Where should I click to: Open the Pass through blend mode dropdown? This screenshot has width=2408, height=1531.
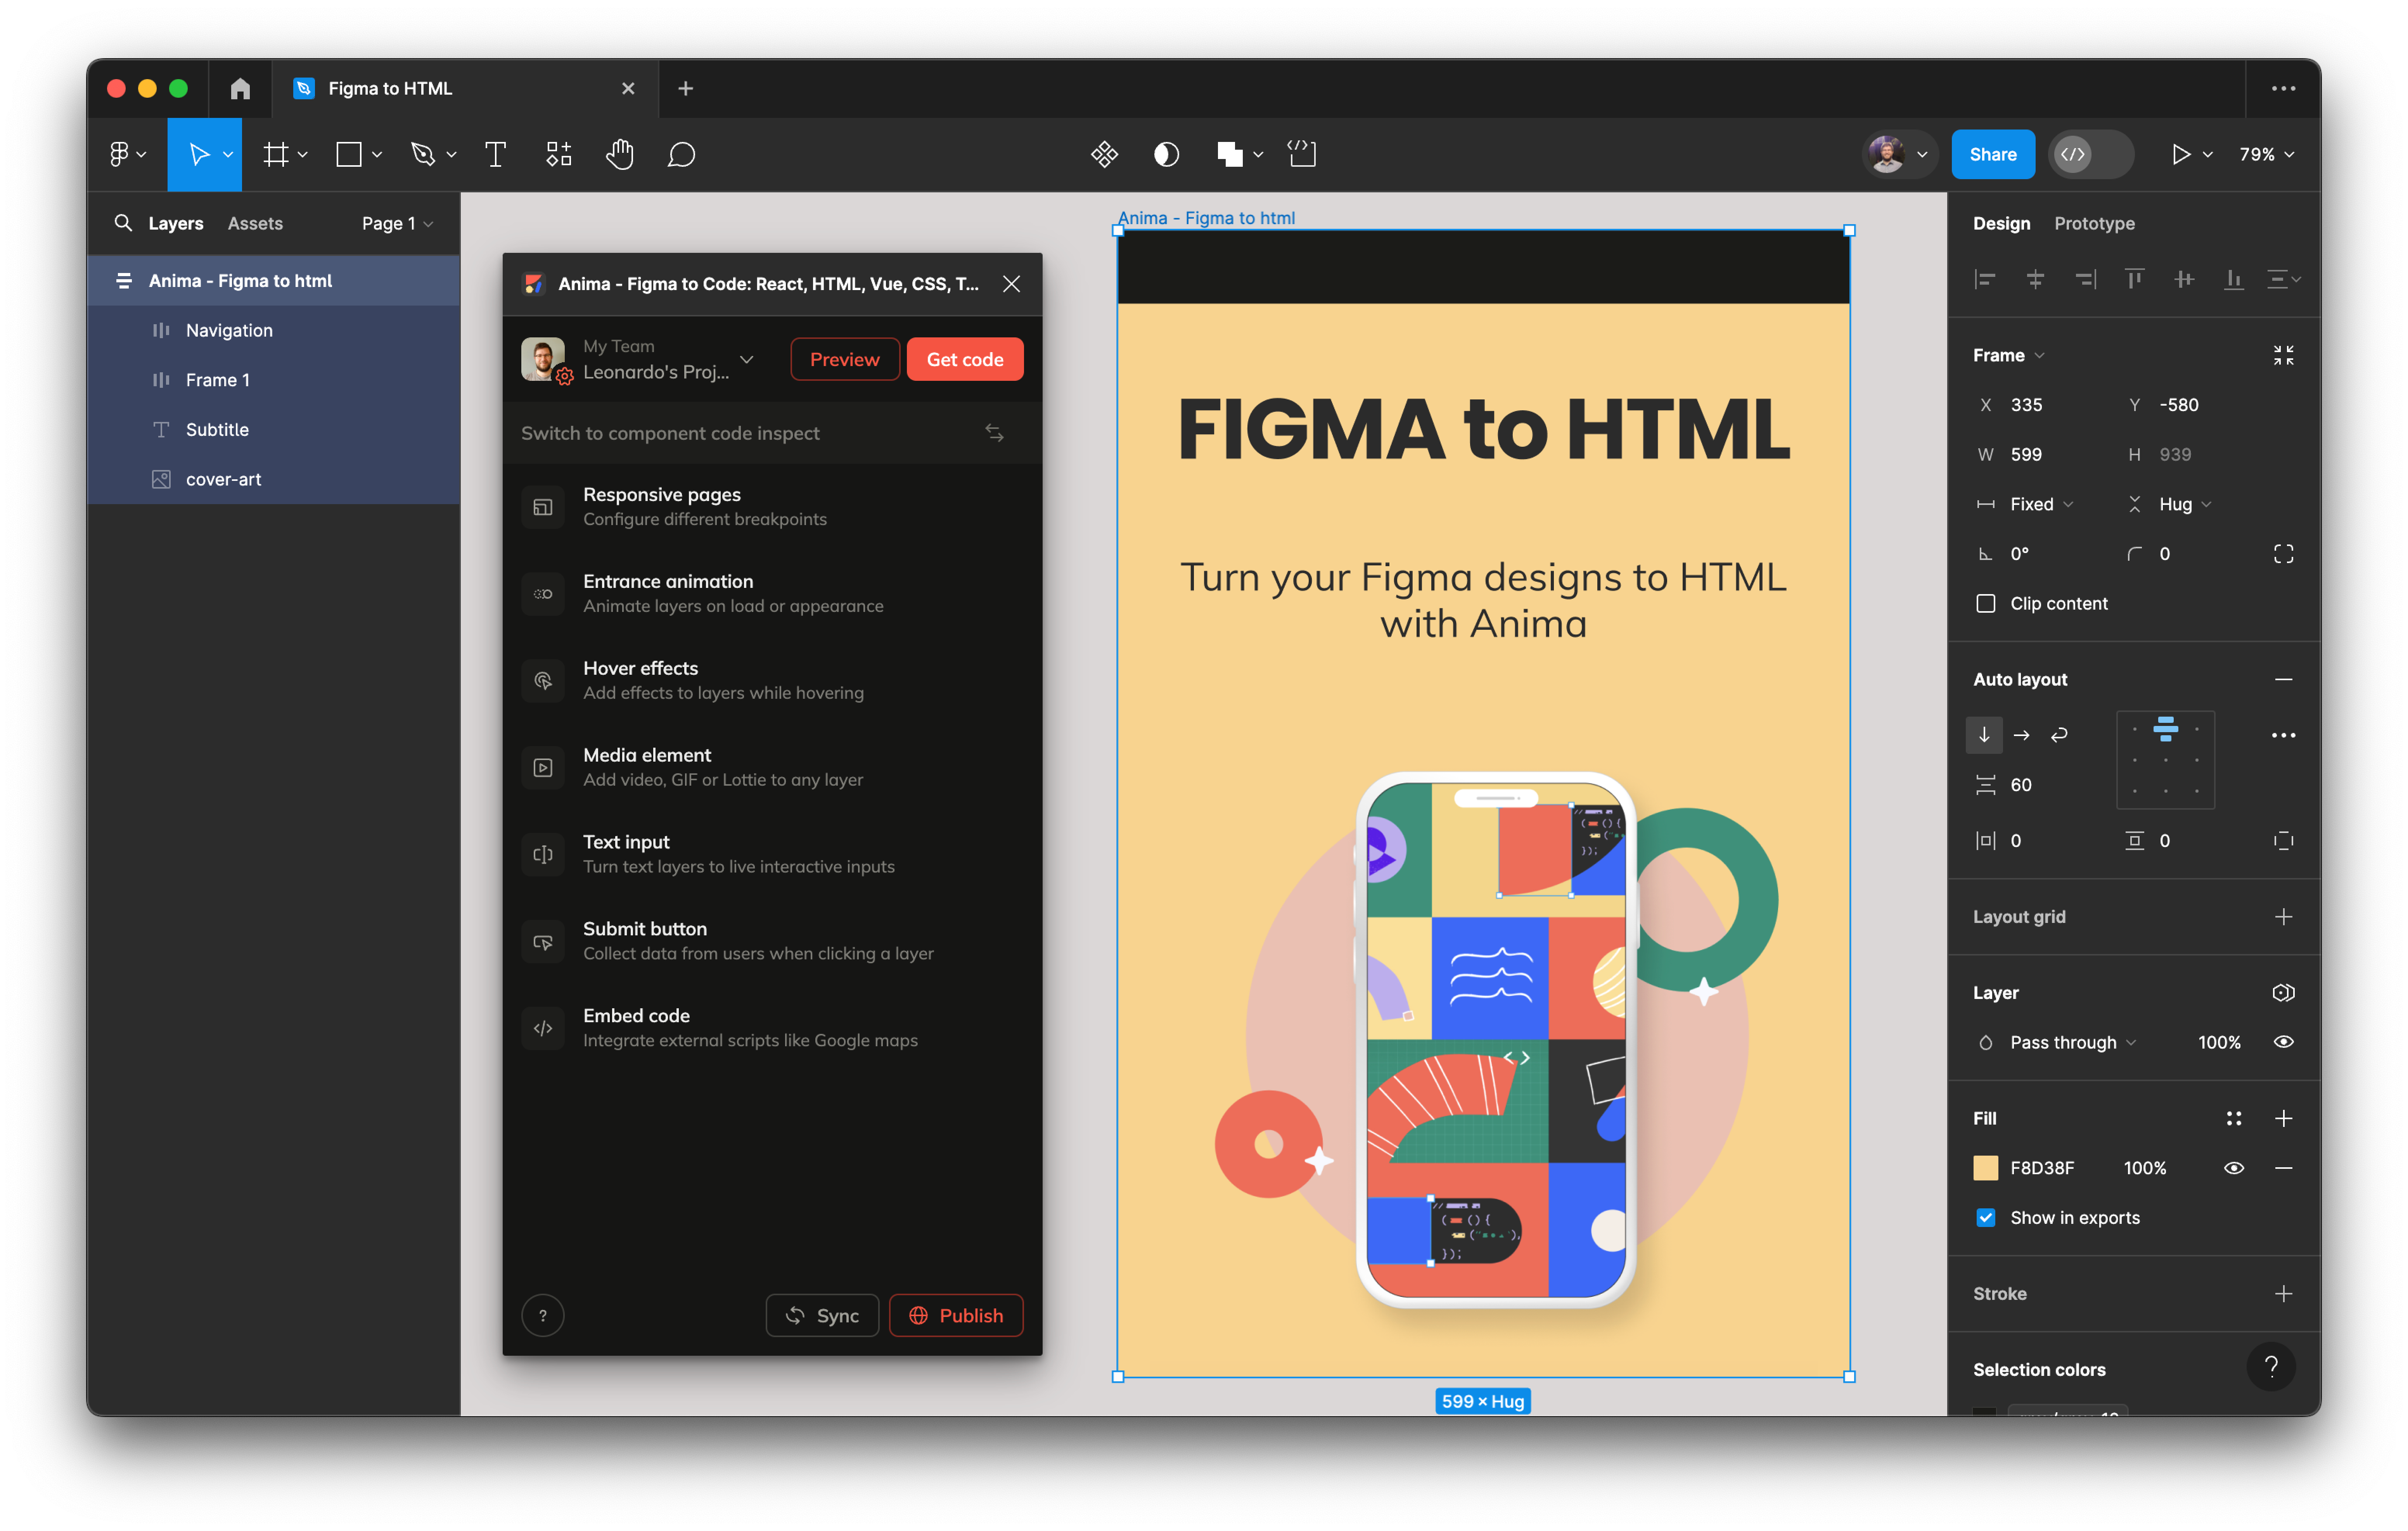(2064, 1042)
